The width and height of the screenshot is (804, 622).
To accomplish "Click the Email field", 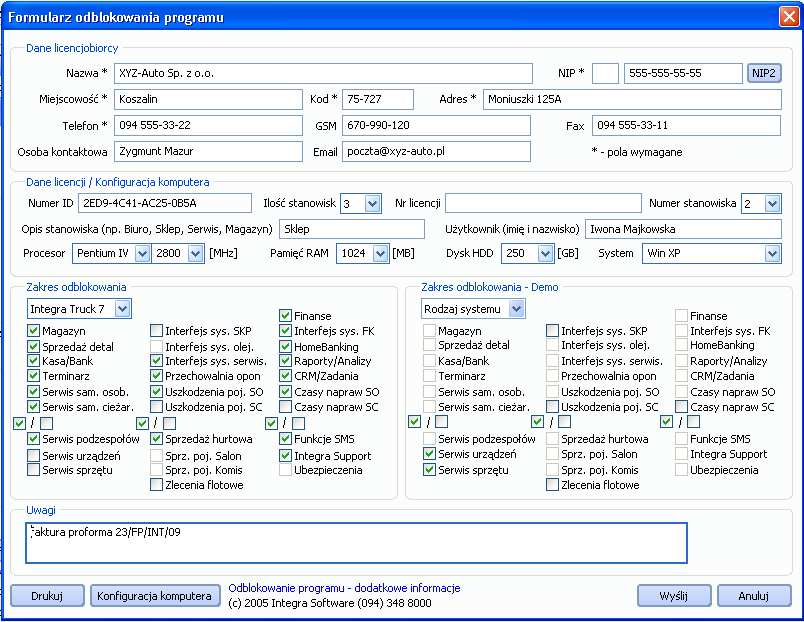I will [436, 151].
